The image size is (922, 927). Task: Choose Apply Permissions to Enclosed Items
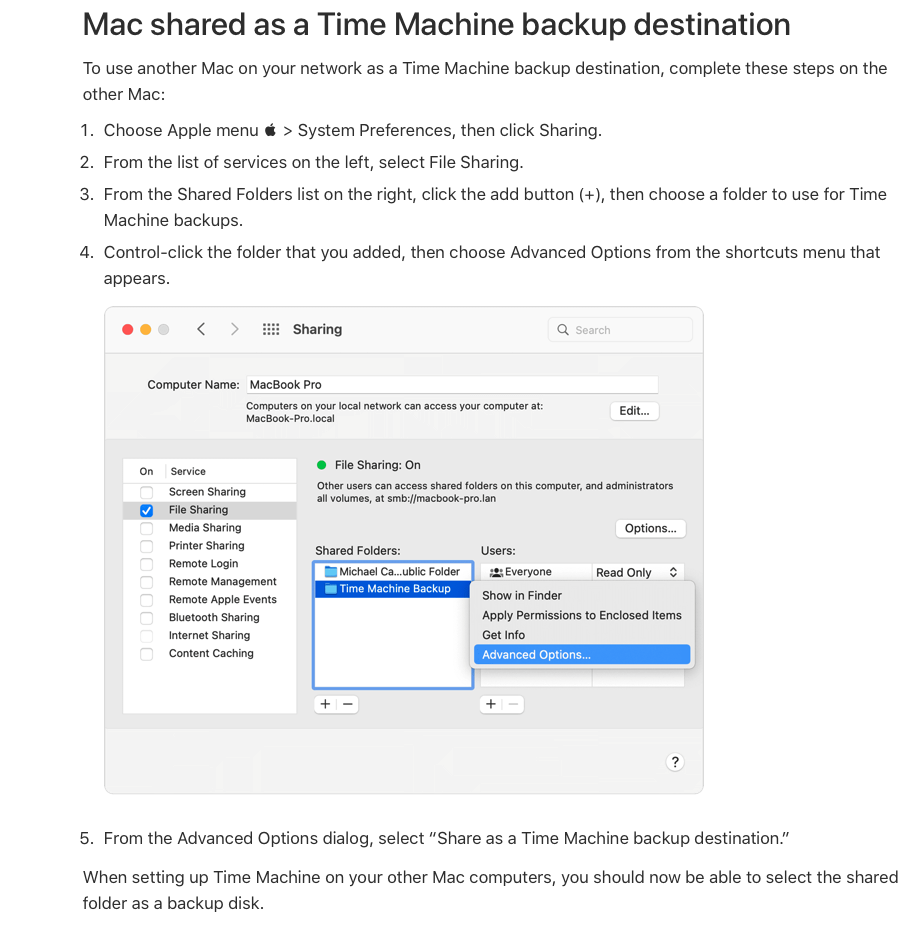(582, 615)
